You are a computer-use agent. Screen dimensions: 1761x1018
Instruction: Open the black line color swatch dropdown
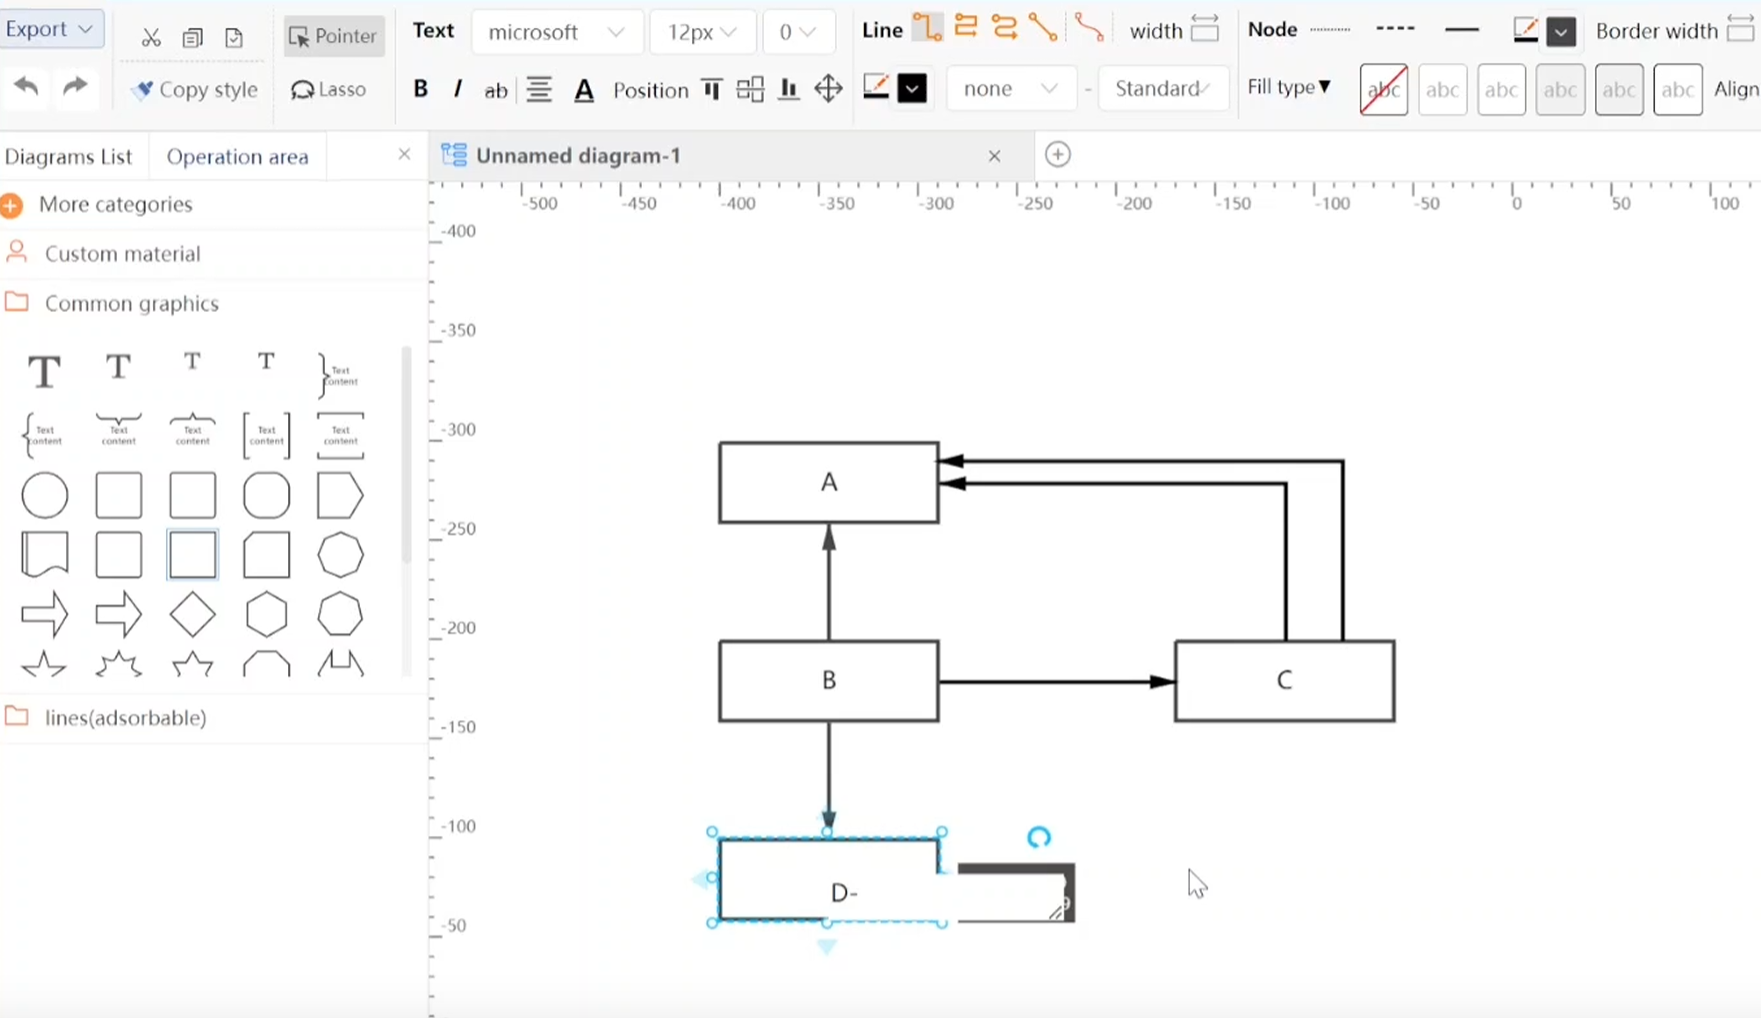912,89
